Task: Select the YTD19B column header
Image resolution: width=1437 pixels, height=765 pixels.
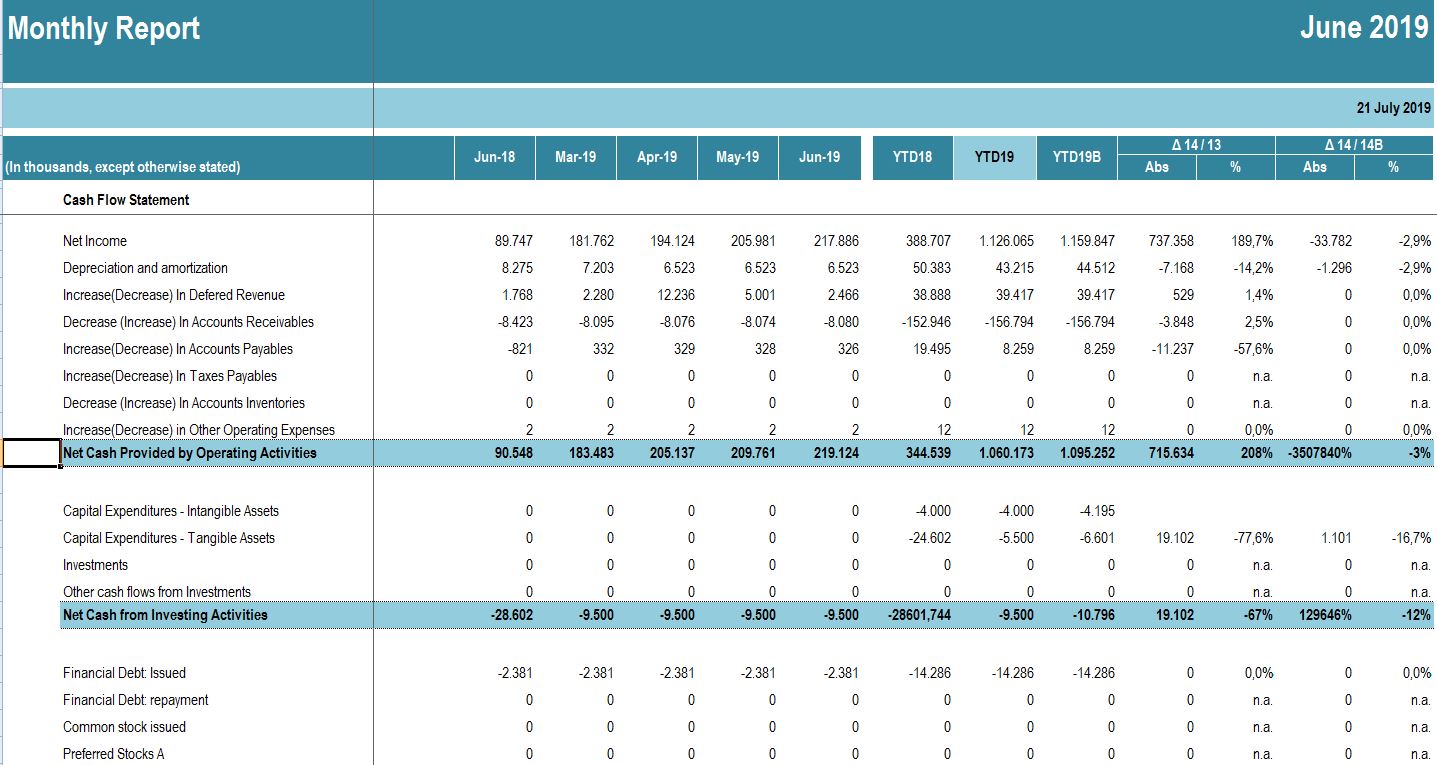Action: pyautogui.click(x=1077, y=157)
